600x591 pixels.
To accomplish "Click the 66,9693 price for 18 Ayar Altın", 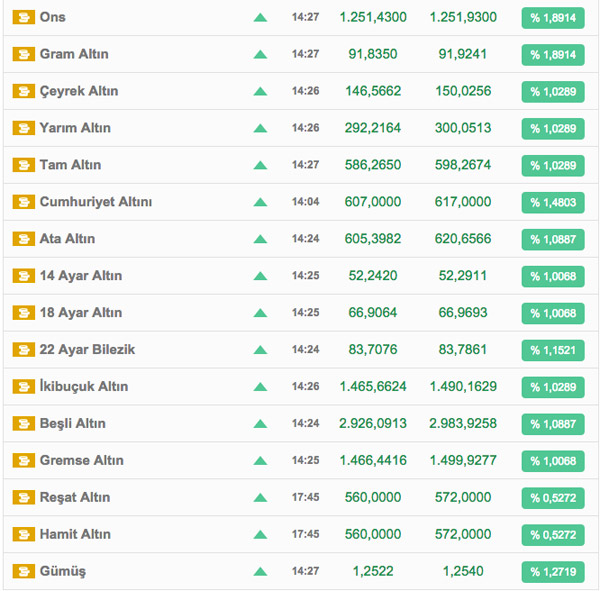I will click(463, 313).
